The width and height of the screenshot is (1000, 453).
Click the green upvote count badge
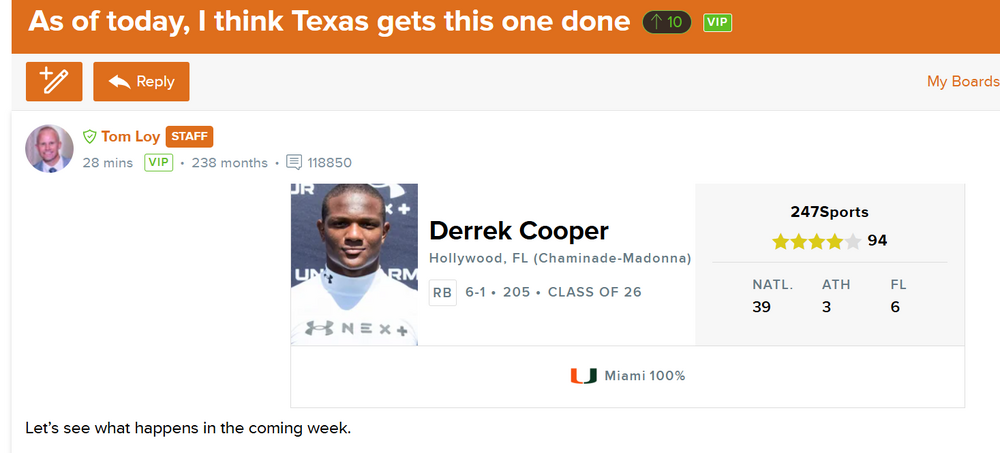coord(667,21)
